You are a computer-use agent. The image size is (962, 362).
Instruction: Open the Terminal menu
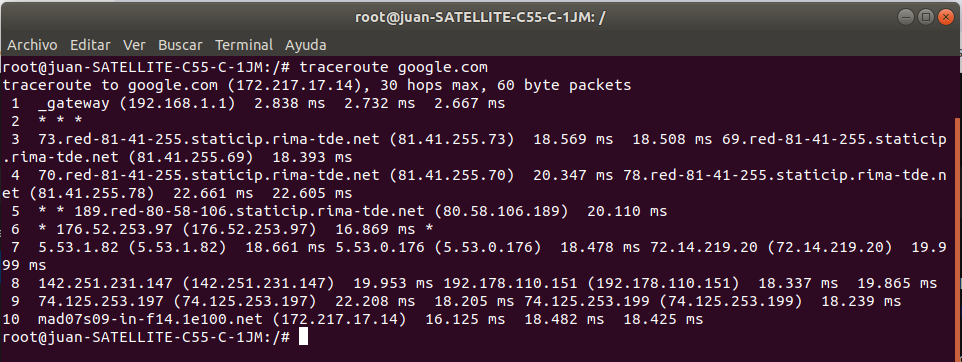click(244, 45)
